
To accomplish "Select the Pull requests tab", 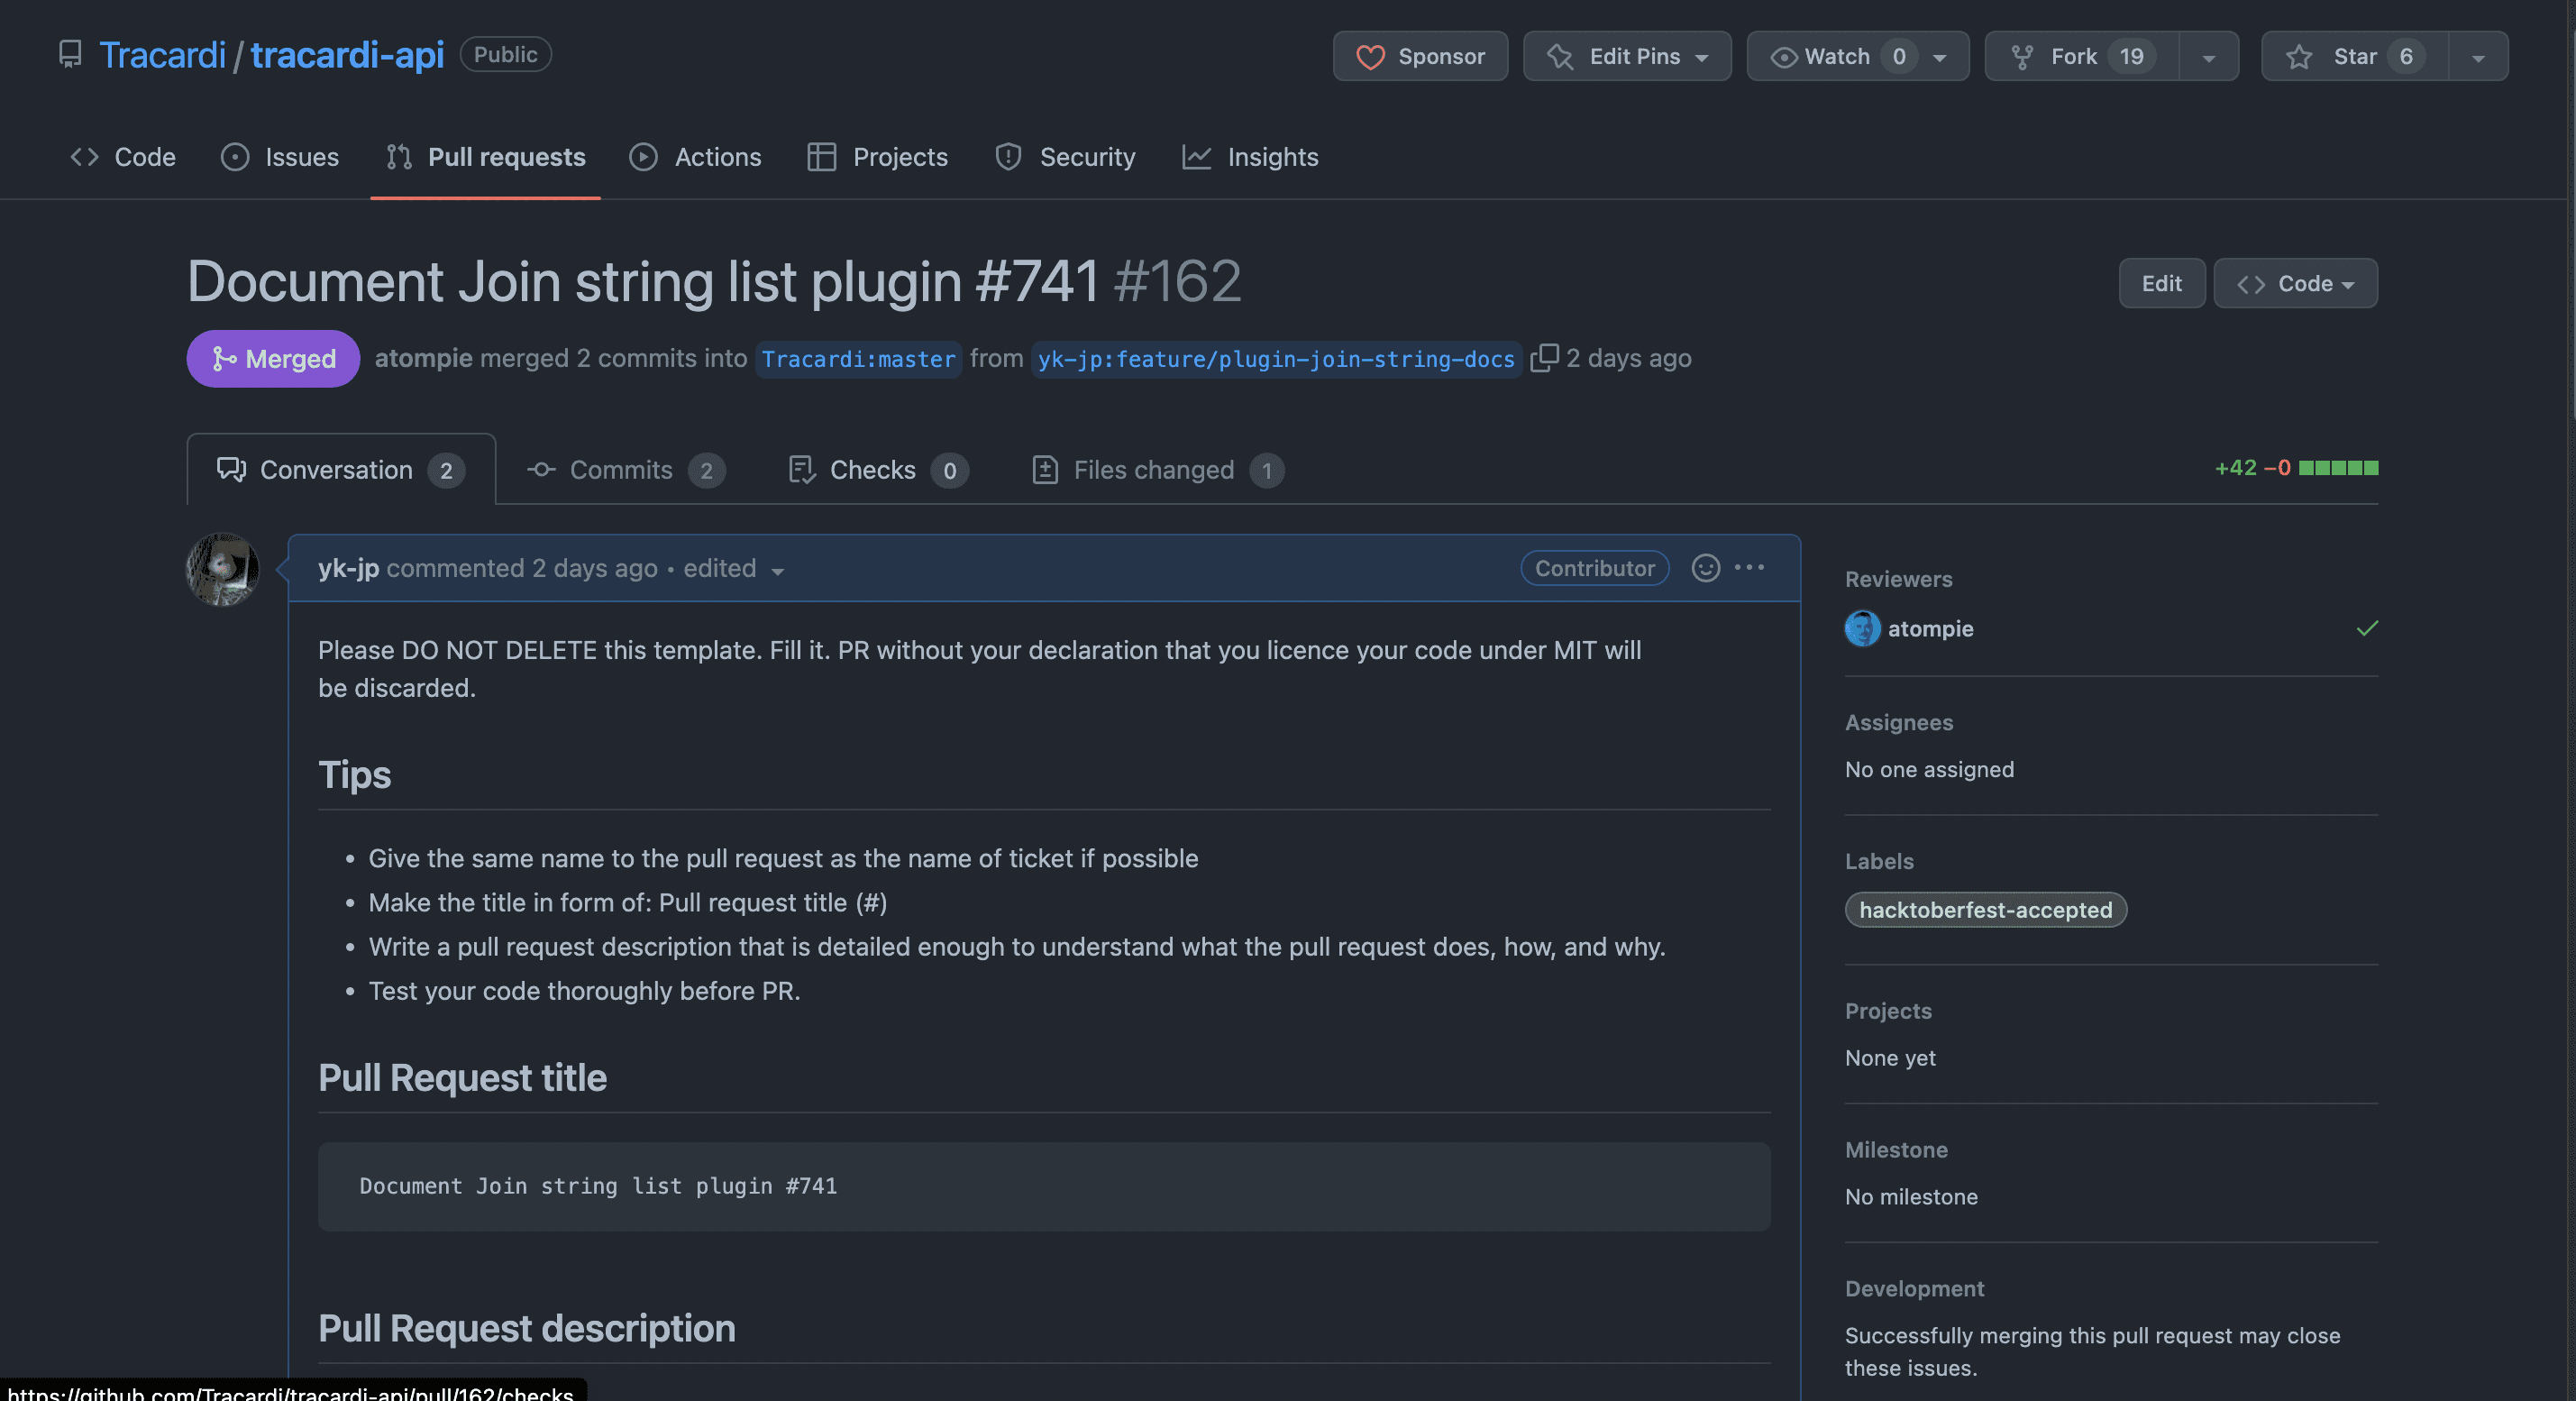I will coord(486,157).
